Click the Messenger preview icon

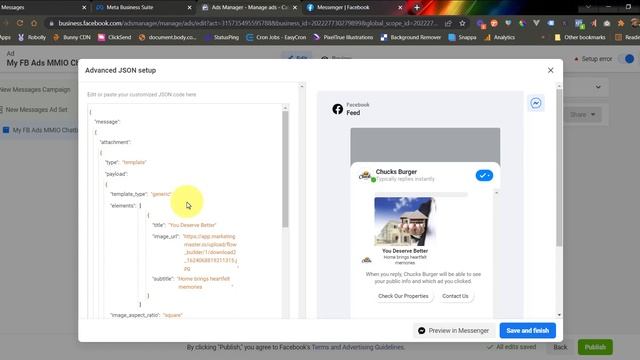[536, 103]
